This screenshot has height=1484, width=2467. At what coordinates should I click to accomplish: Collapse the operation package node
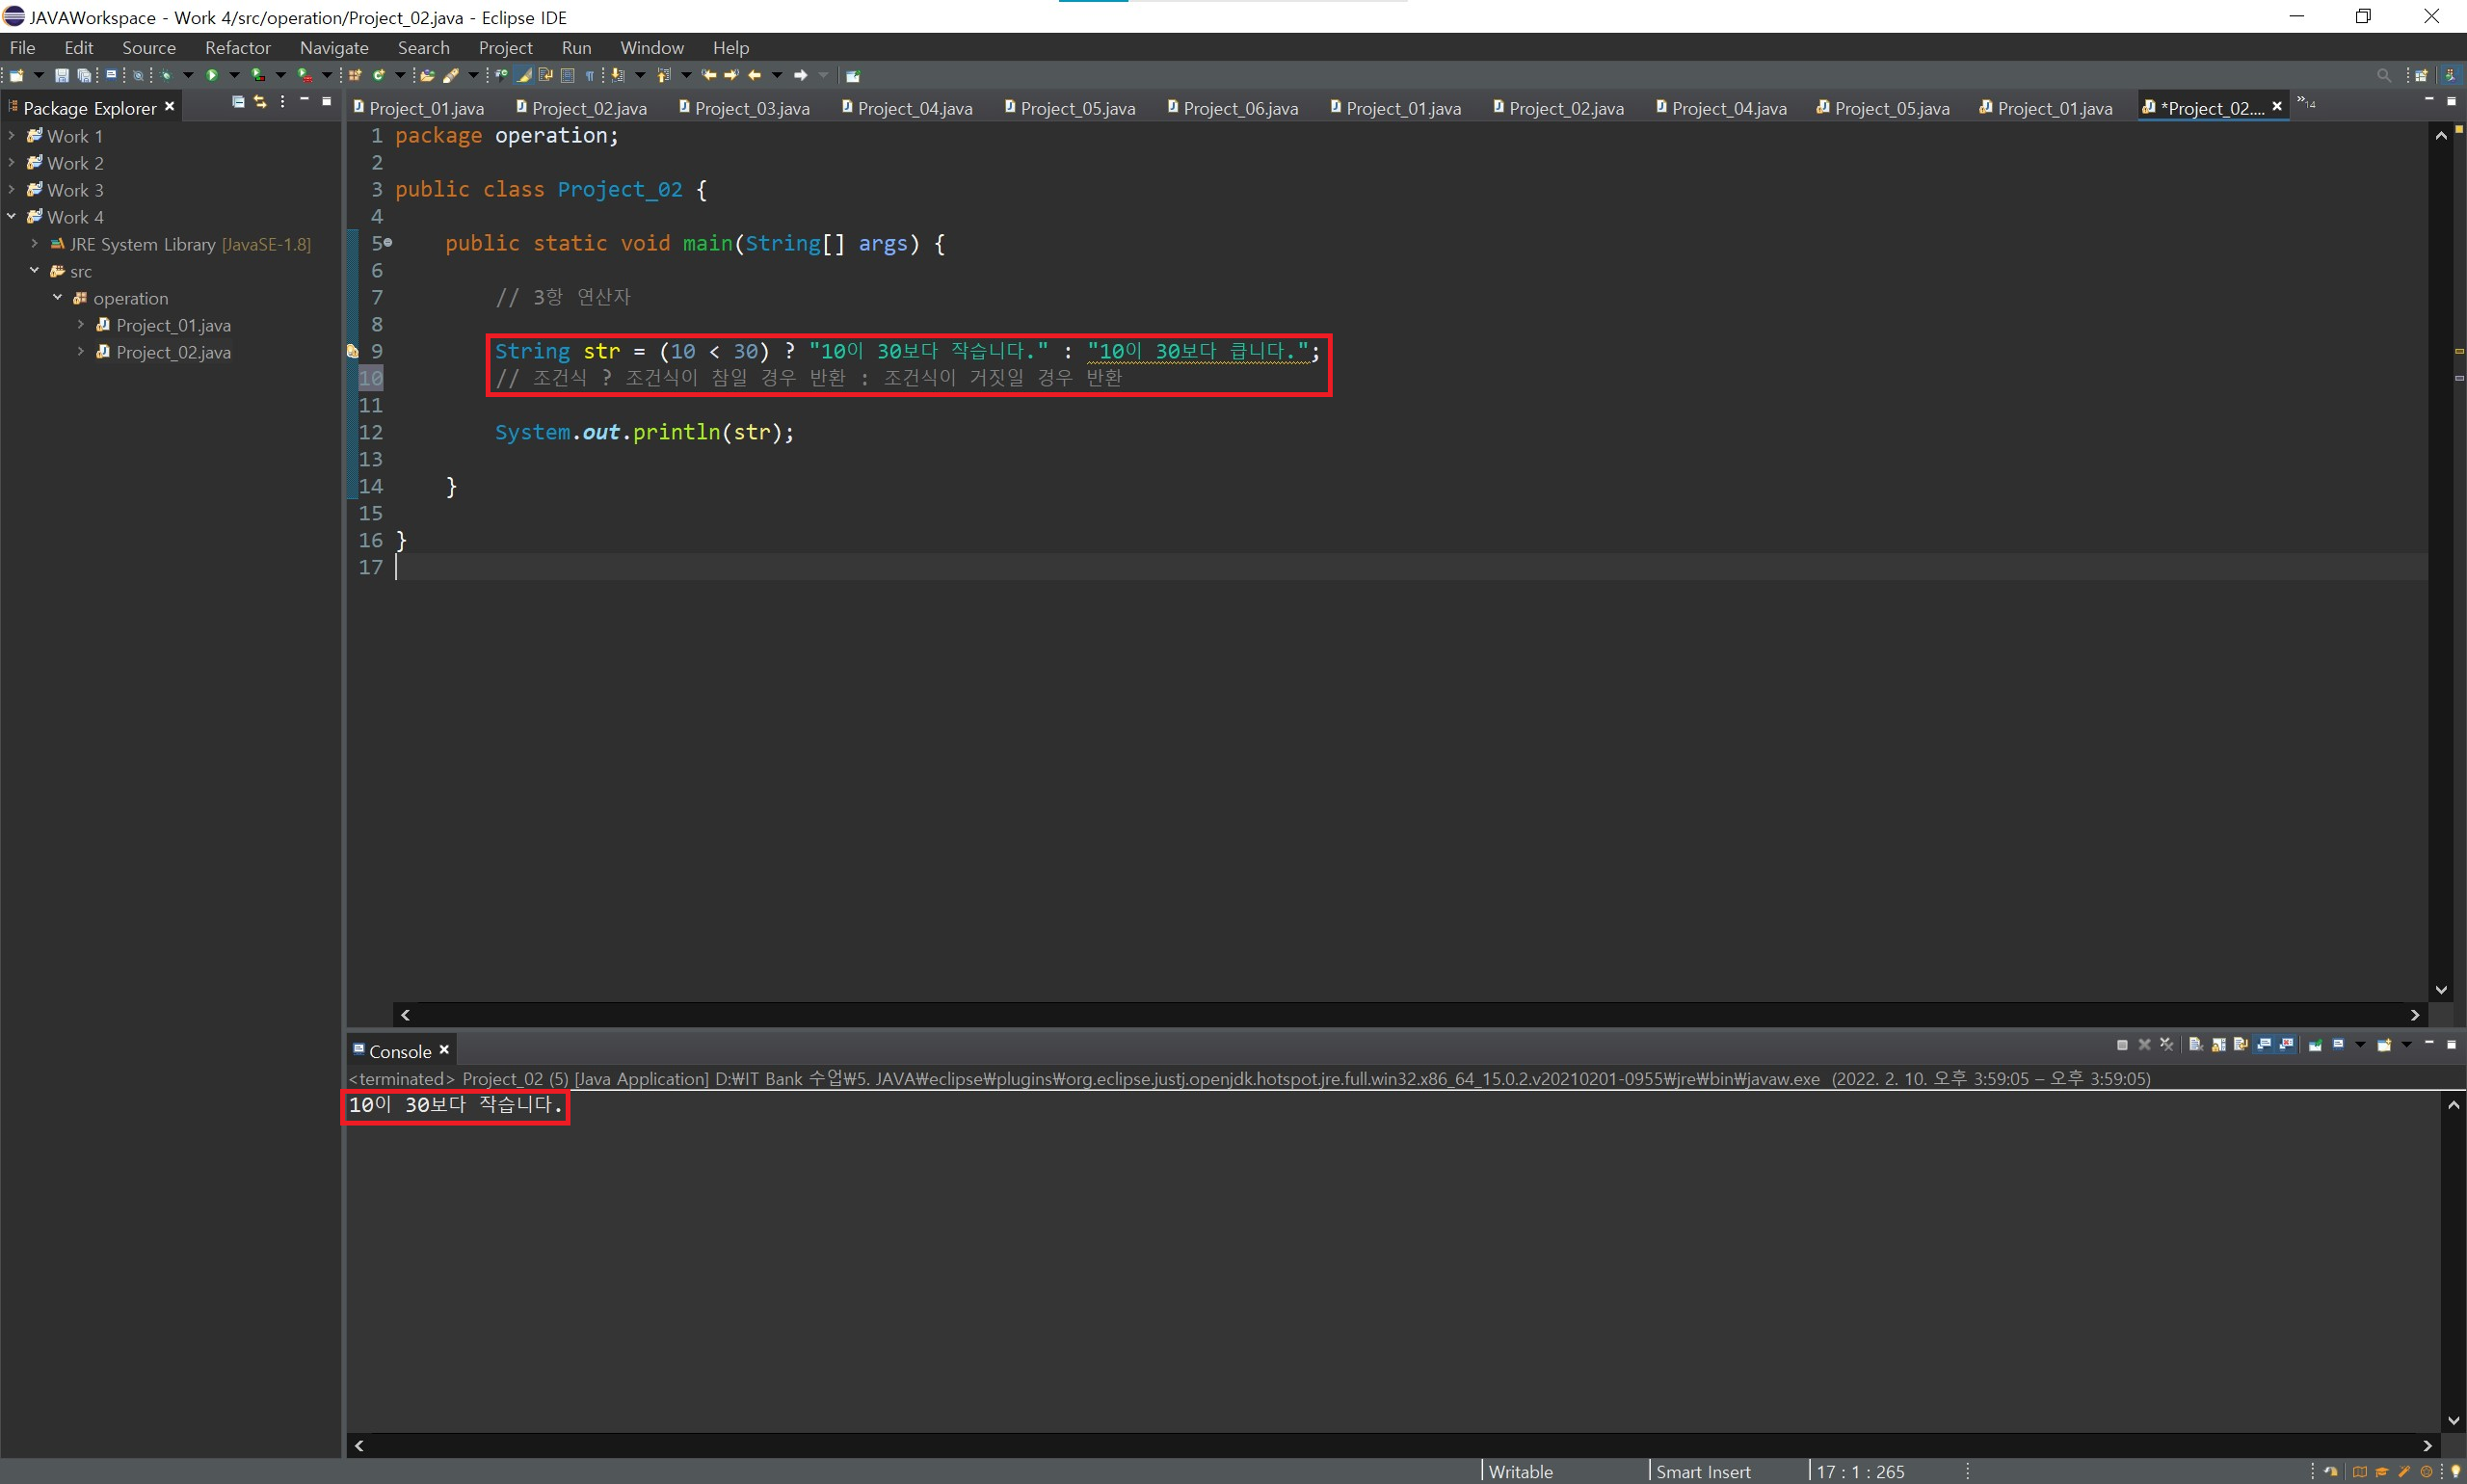[57, 298]
